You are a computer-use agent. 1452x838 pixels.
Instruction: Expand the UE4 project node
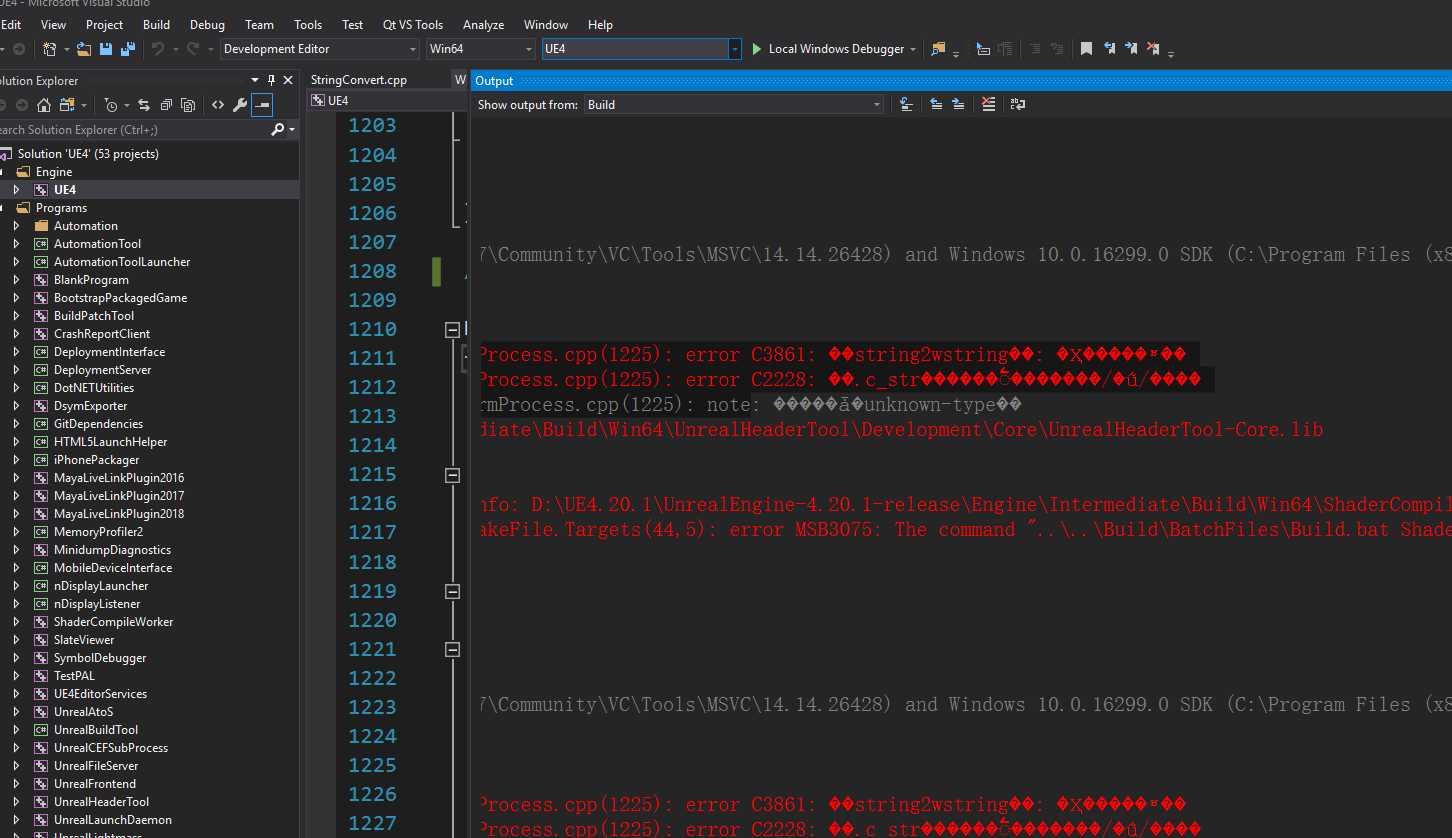pyautogui.click(x=16, y=190)
